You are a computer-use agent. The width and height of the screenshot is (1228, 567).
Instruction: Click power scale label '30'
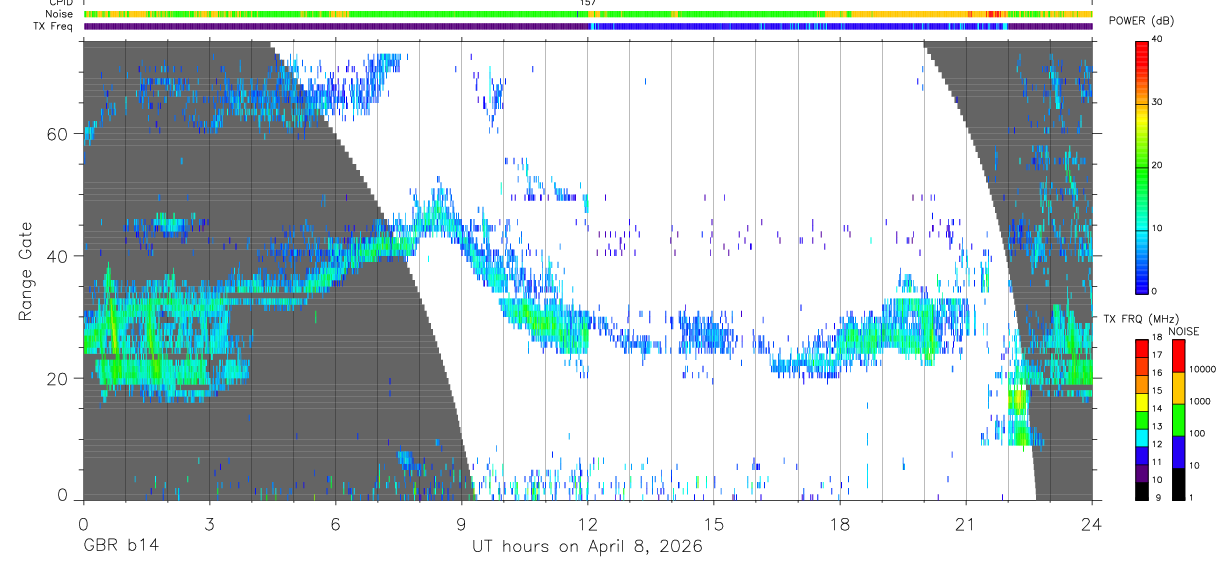1158,103
